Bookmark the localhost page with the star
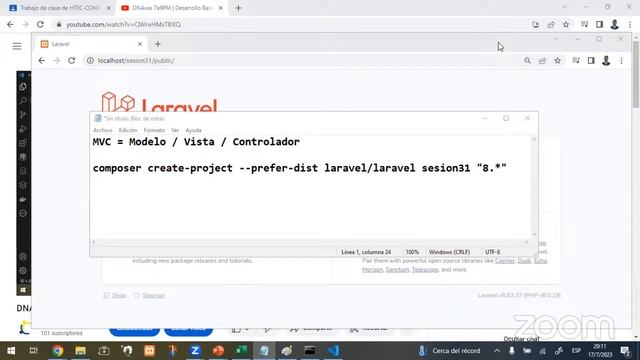 click(558, 60)
